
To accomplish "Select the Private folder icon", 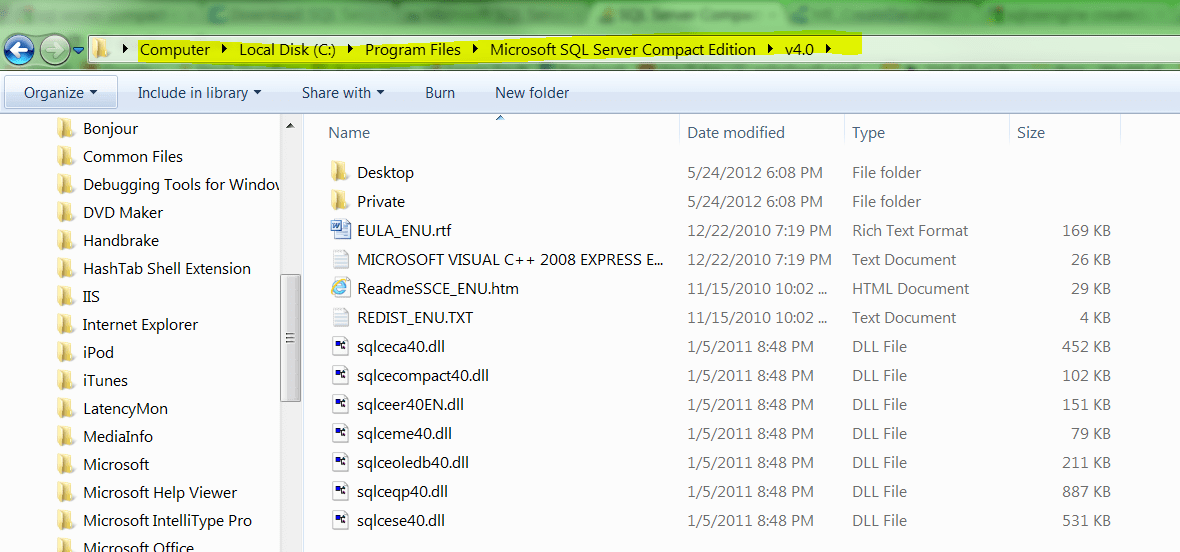I will (x=341, y=201).
